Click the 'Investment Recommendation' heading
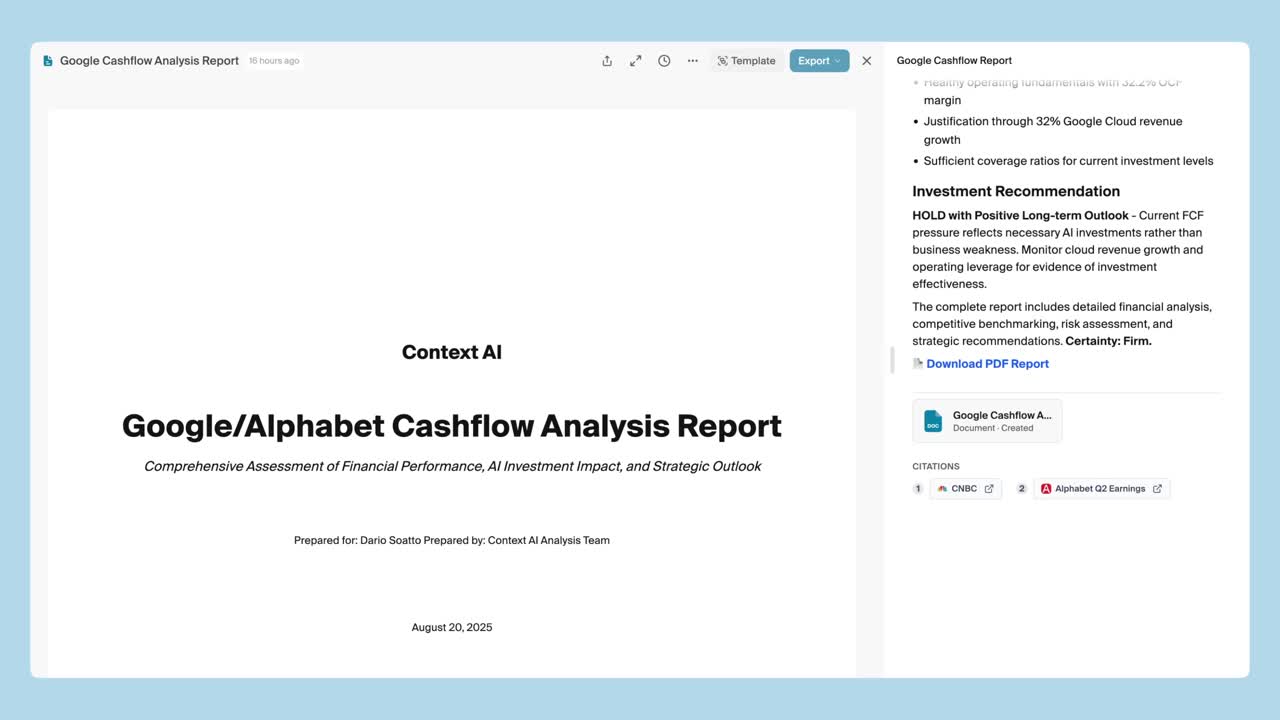The image size is (1280, 720). coord(1016,191)
